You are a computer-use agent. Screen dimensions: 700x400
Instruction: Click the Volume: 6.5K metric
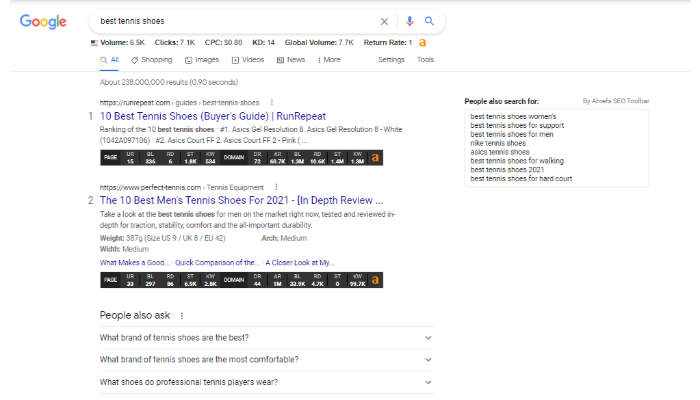(122, 43)
